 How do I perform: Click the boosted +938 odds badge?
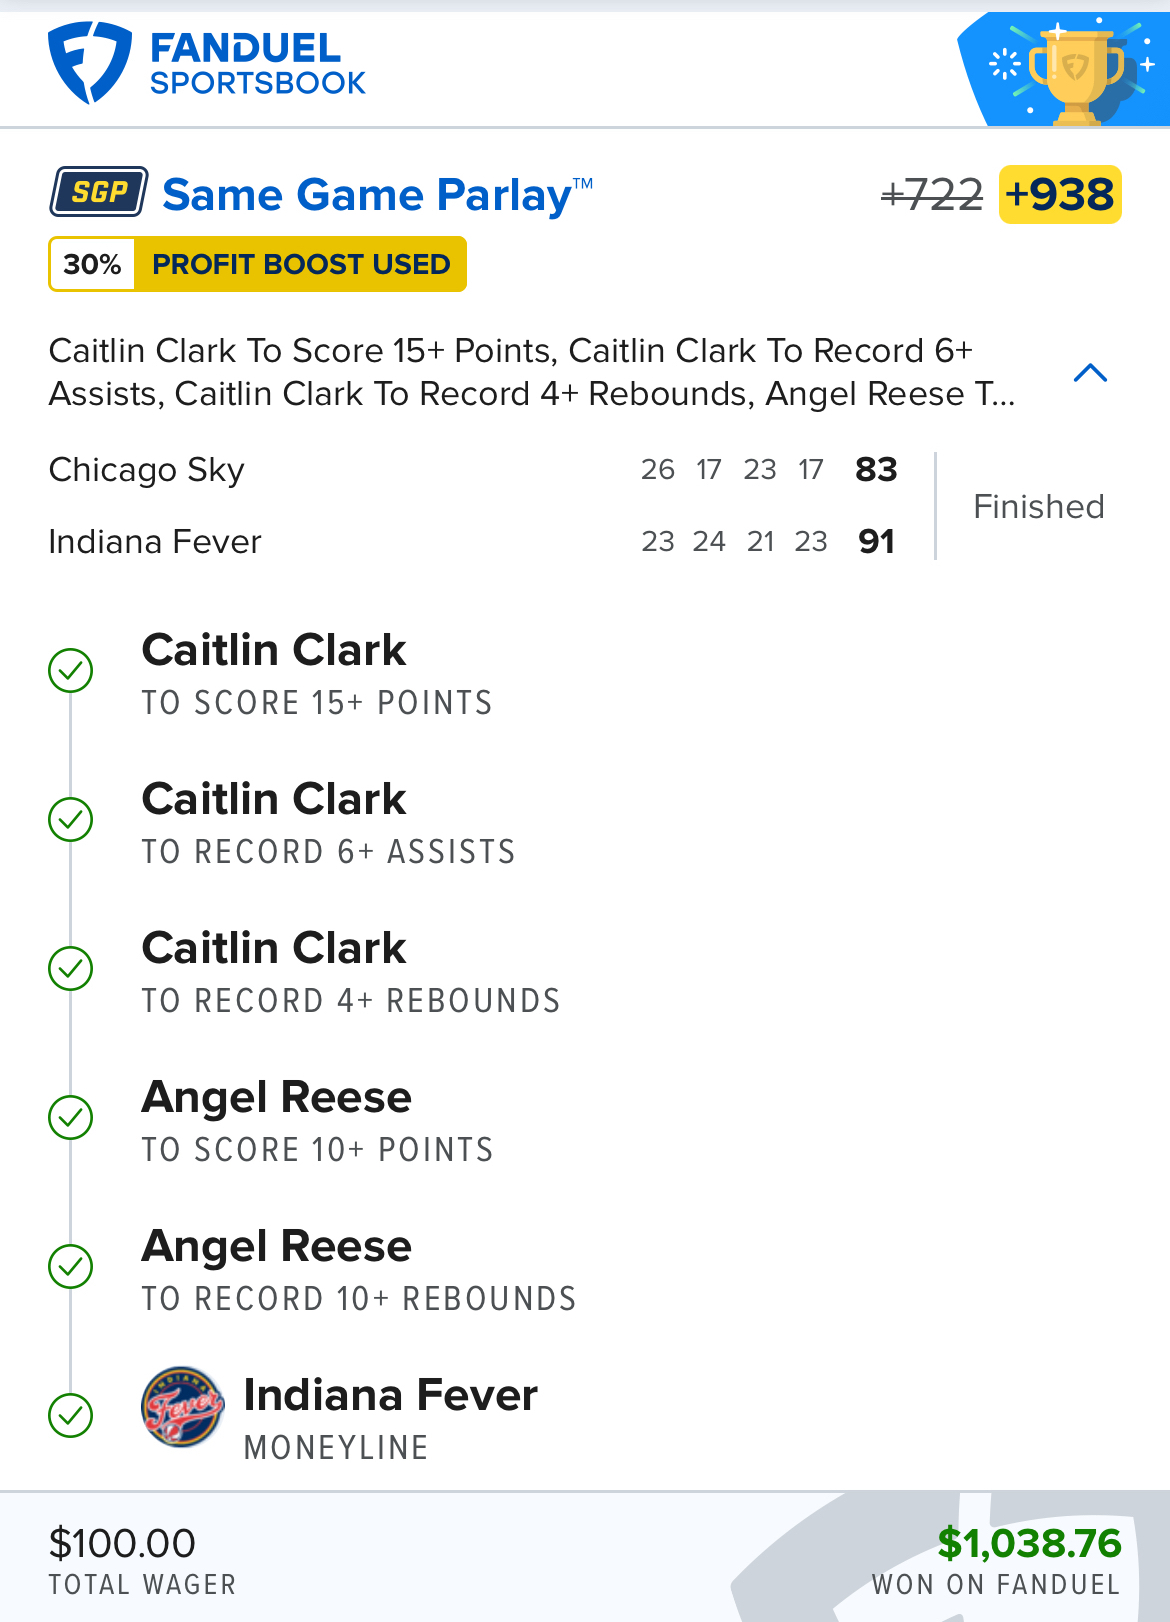1060,194
